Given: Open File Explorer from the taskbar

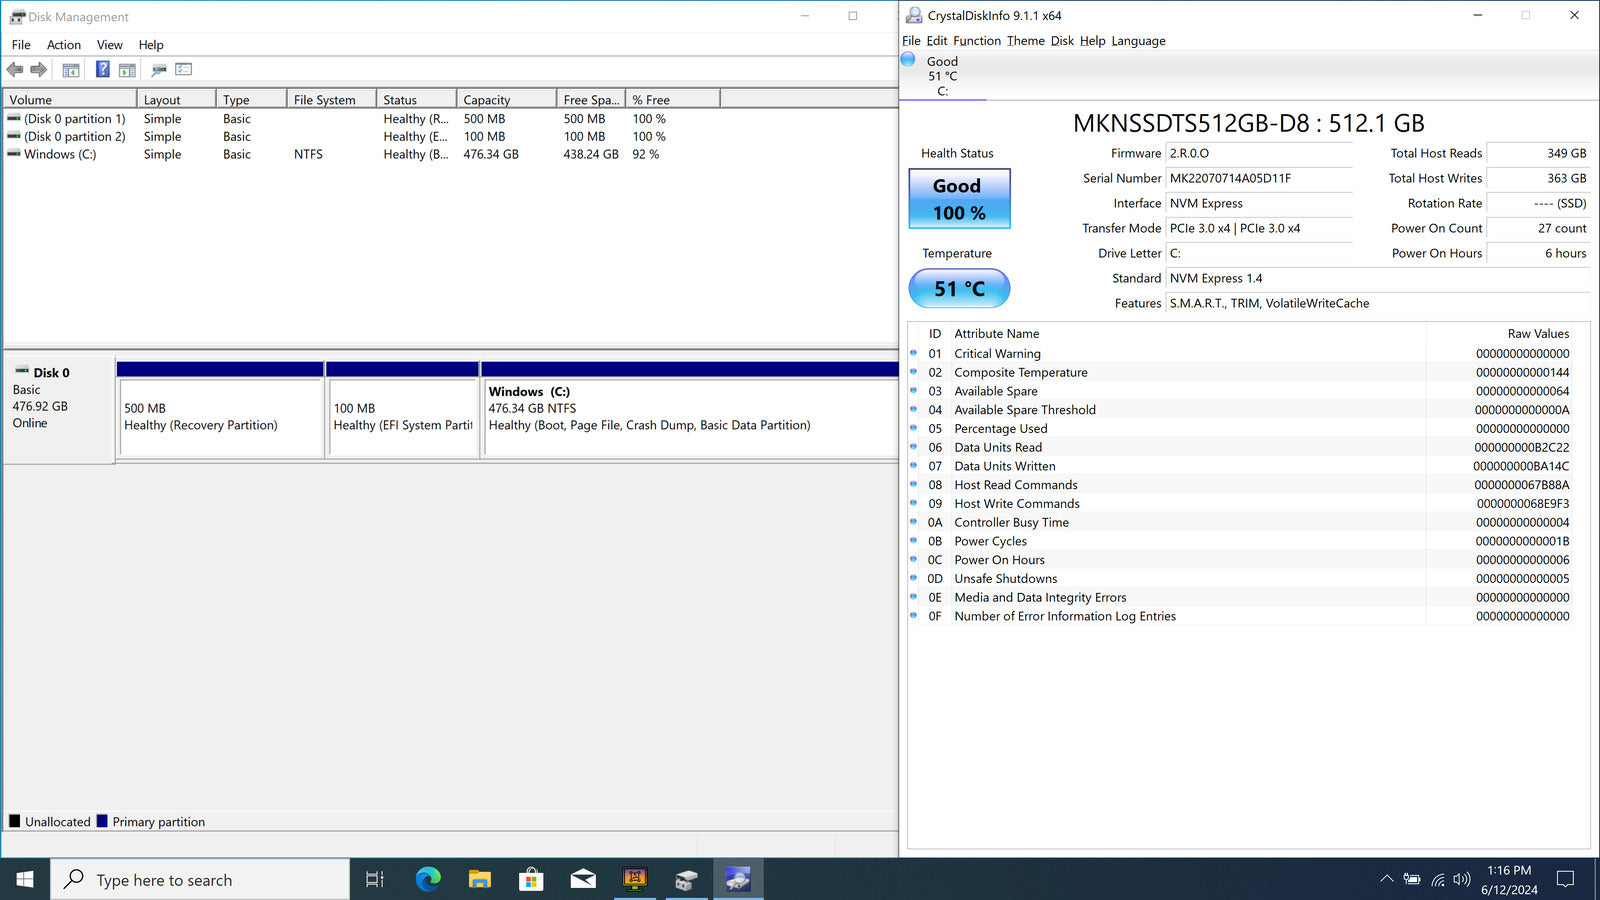Looking at the screenshot, I should [x=480, y=880].
